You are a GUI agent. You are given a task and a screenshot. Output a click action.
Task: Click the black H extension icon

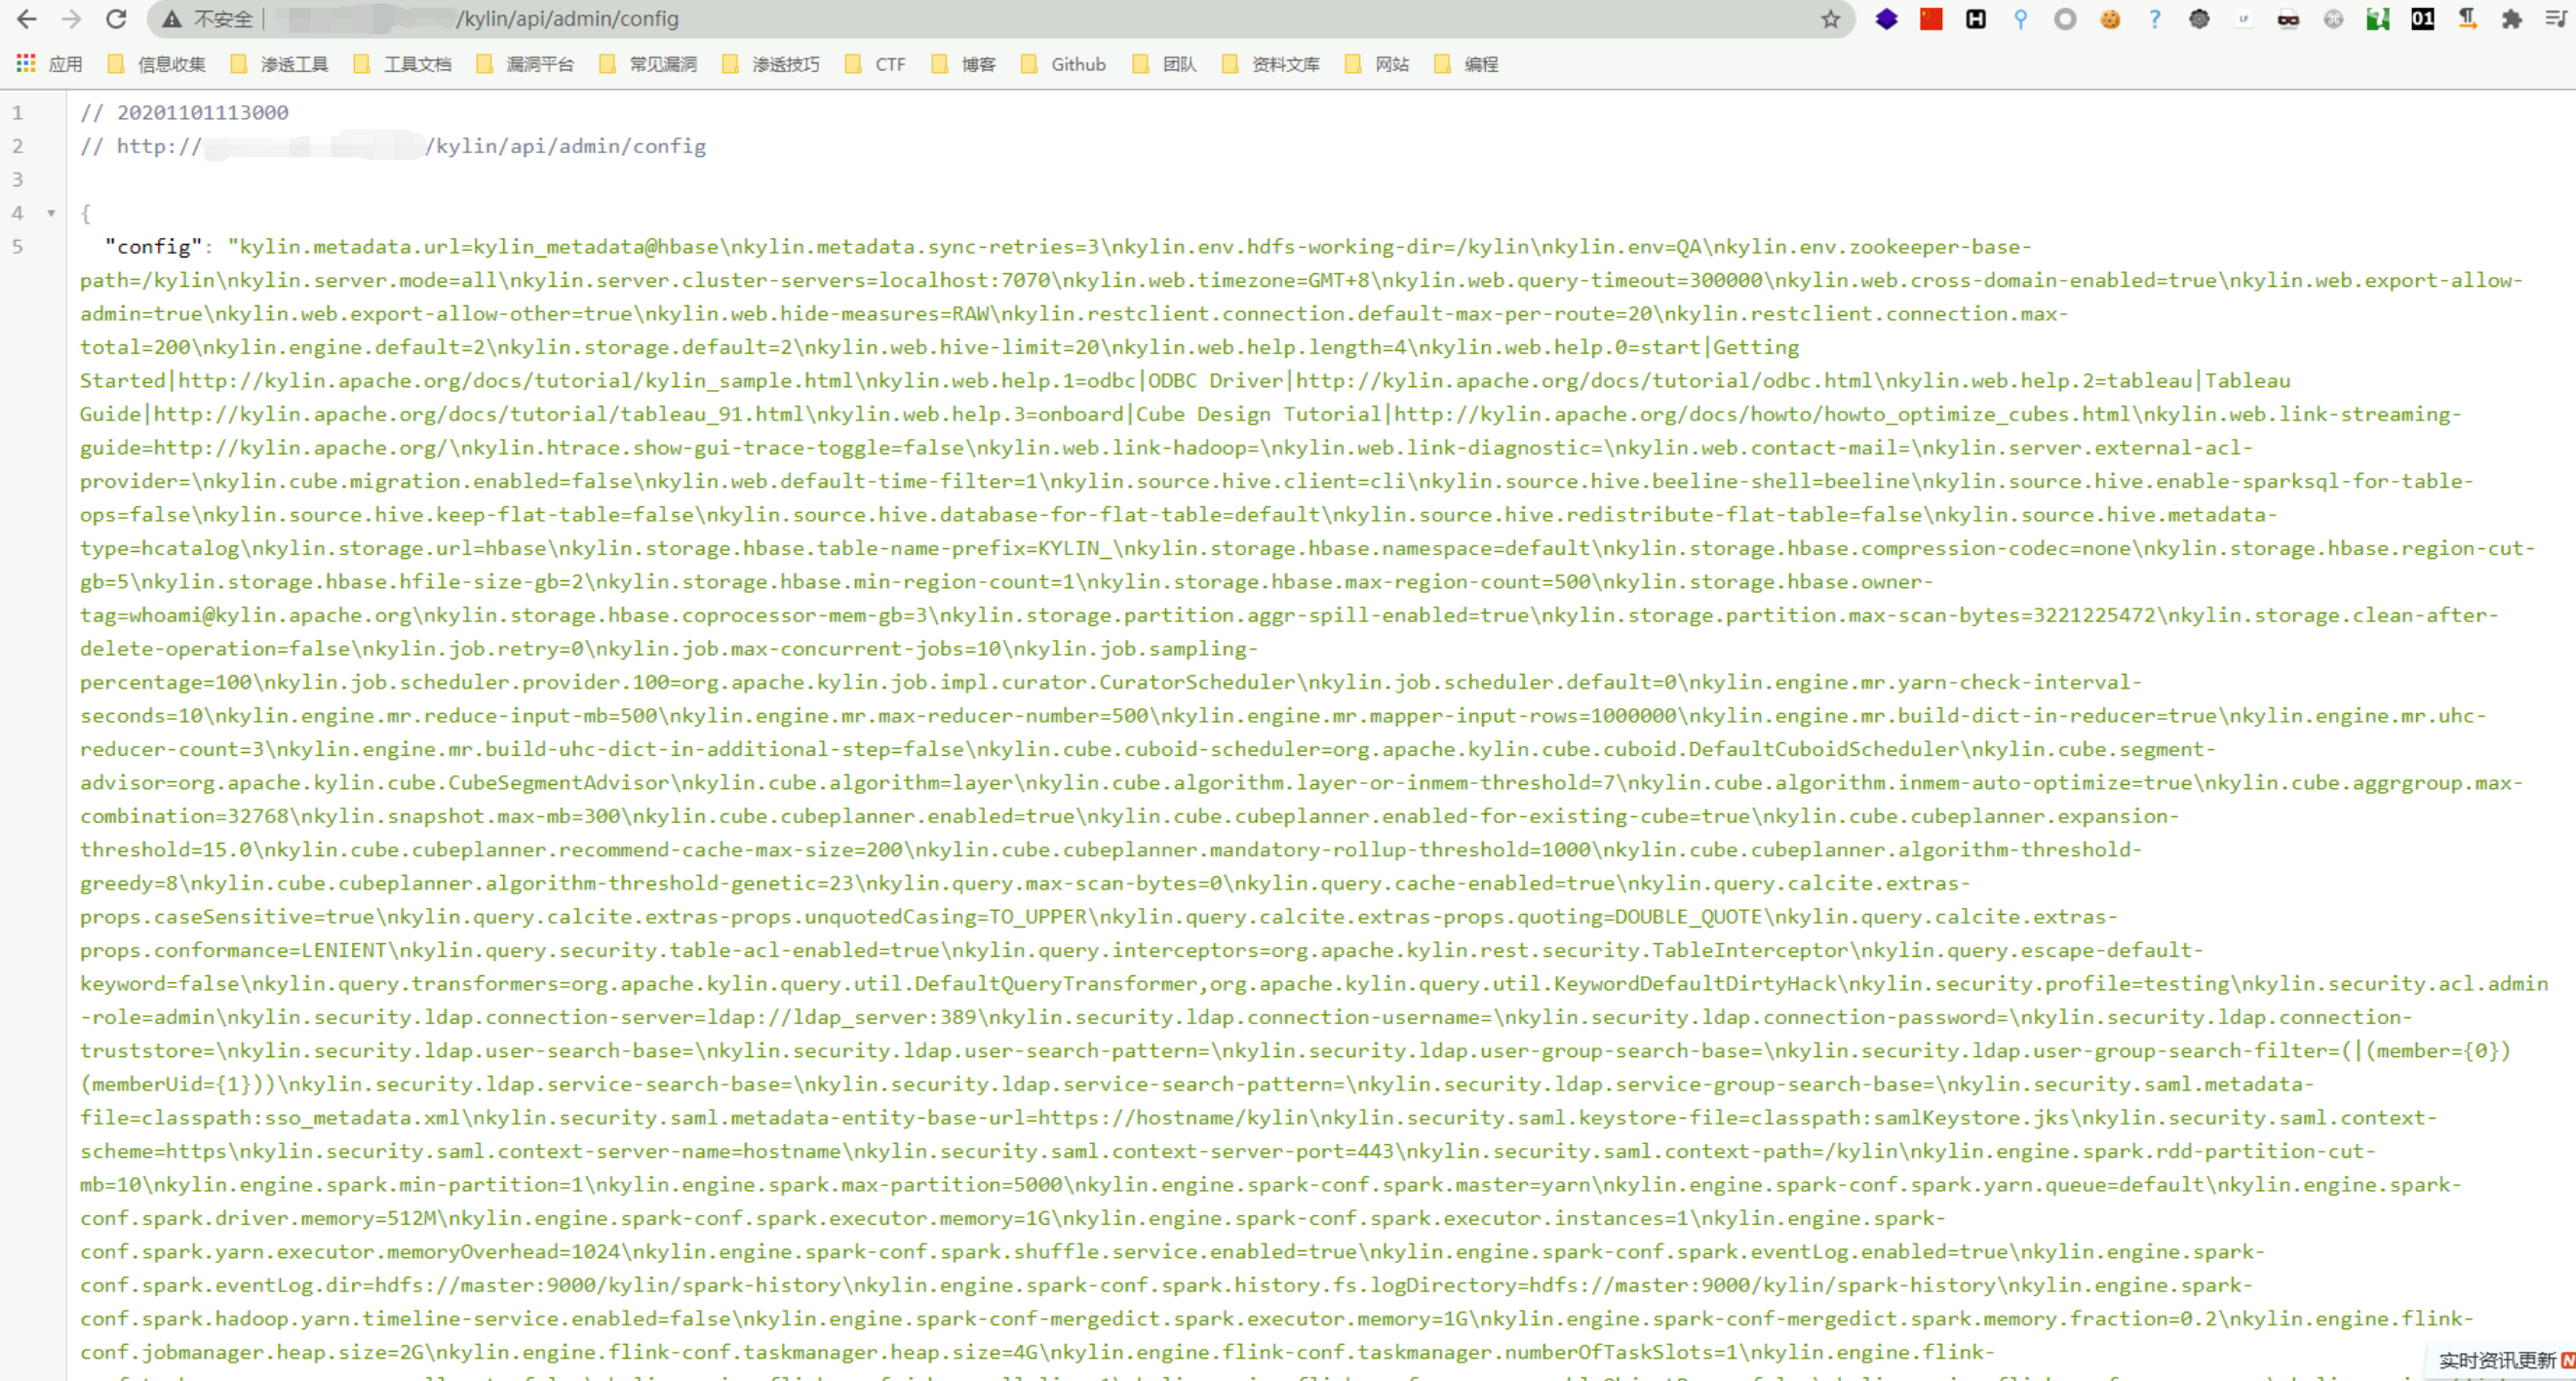[x=1976, y=19]
